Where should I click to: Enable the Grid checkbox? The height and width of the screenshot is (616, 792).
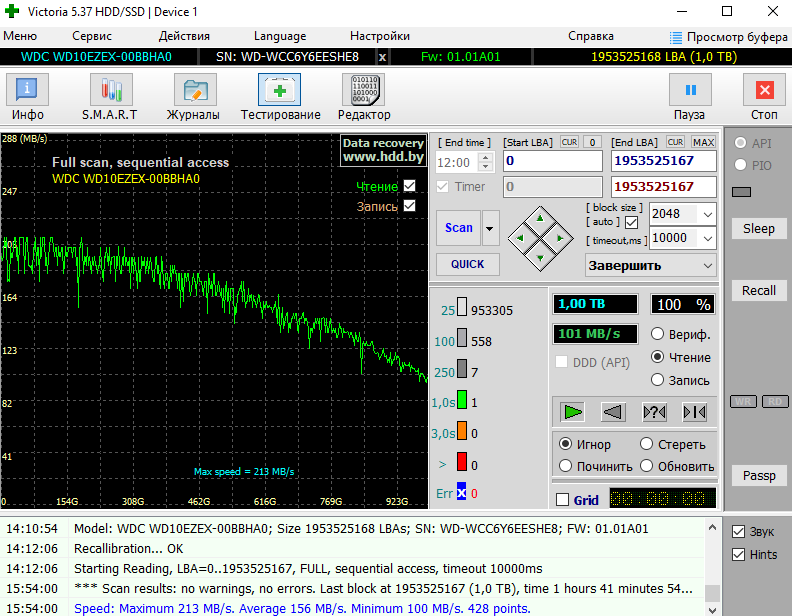coord(563,500)
